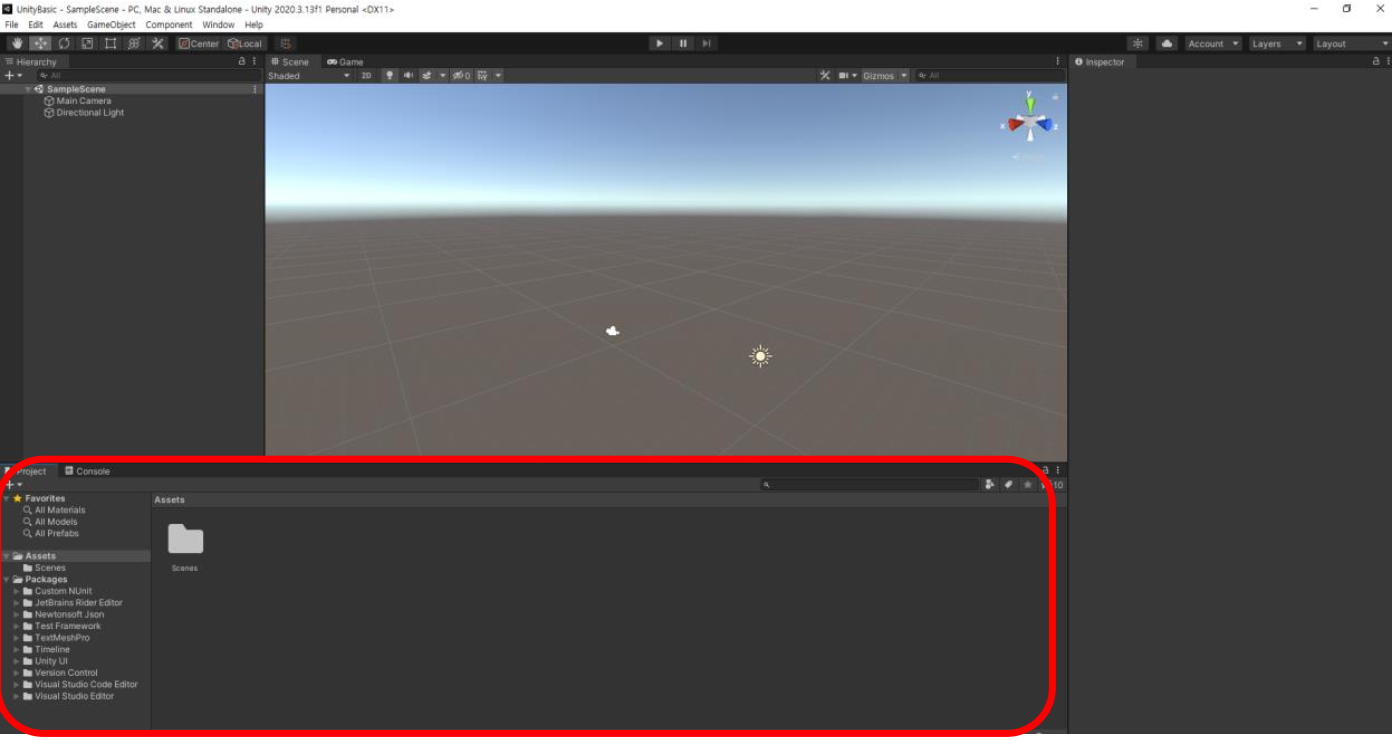
Task: Start Play mode
Action: 659,44
